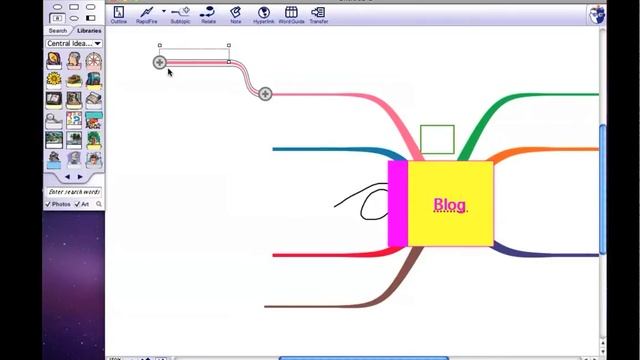
Task: Pick the round wheel window symbol
Action: [93, 61]
